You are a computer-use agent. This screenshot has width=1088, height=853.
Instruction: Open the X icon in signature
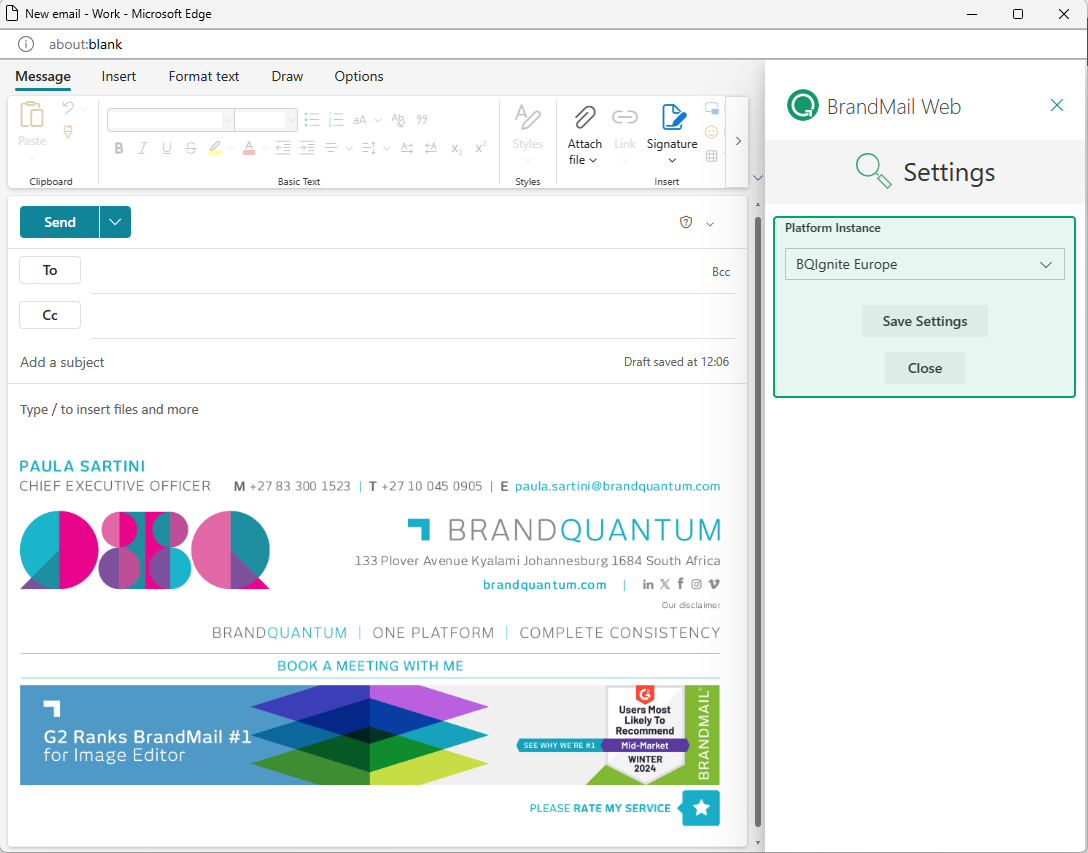click(665, 584)
